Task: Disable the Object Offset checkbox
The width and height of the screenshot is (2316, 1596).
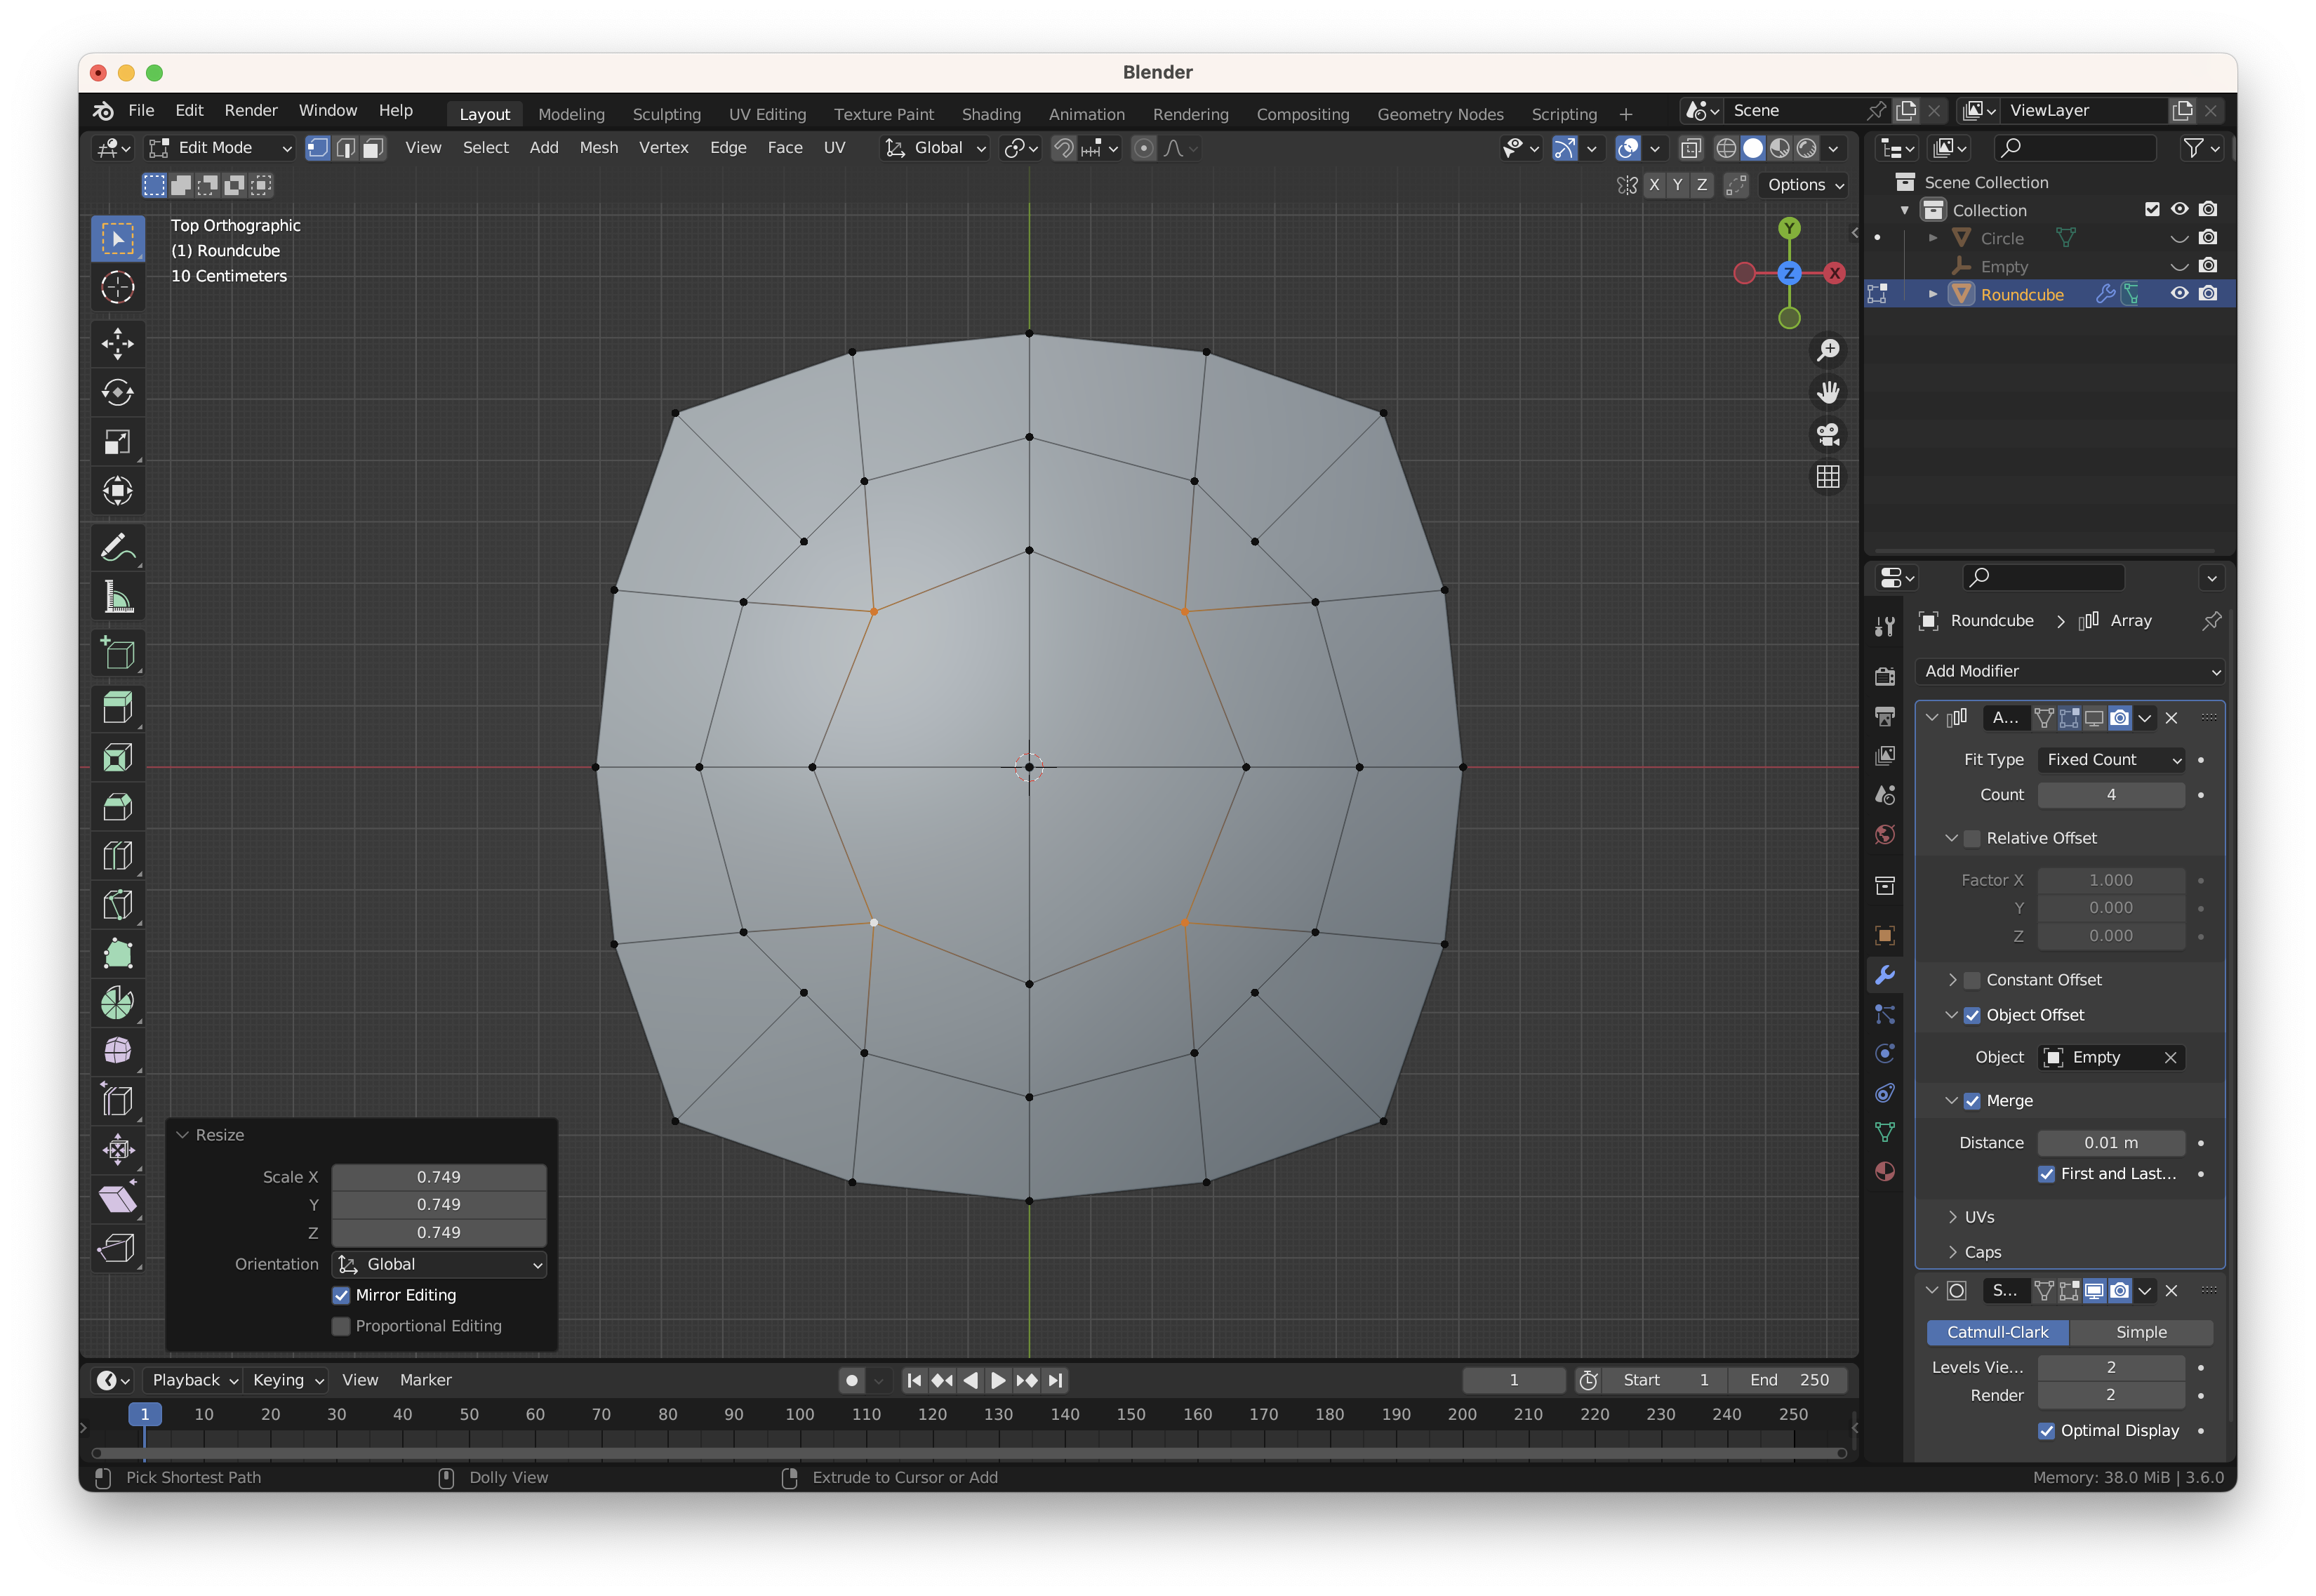Action: click(1972, 1015)
